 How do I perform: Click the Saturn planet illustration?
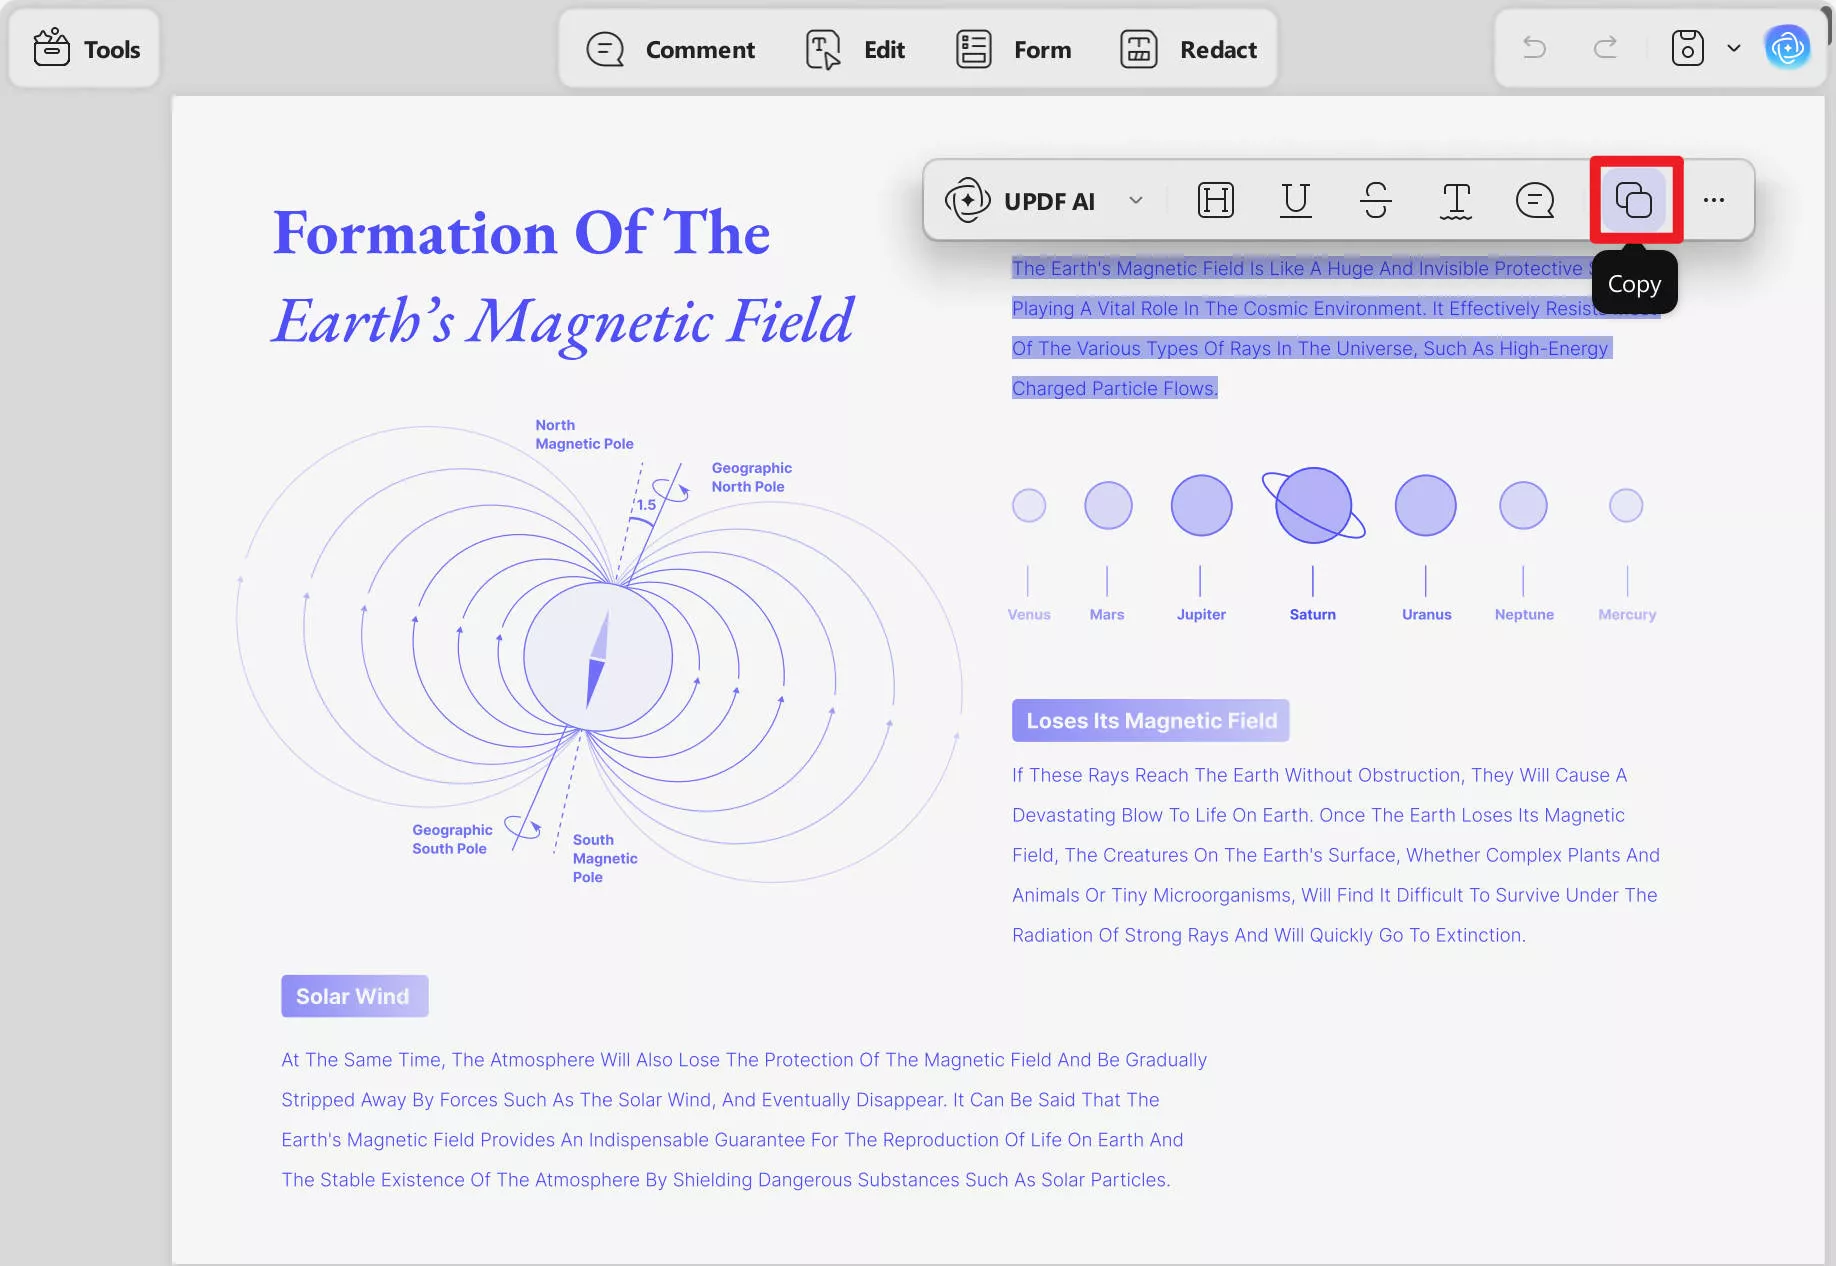tap(1313, 506)
